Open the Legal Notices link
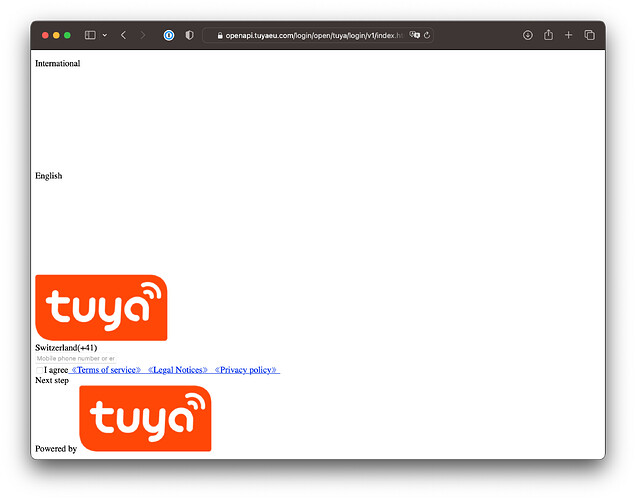Viewport: 636px width, 500px height. 178,370
